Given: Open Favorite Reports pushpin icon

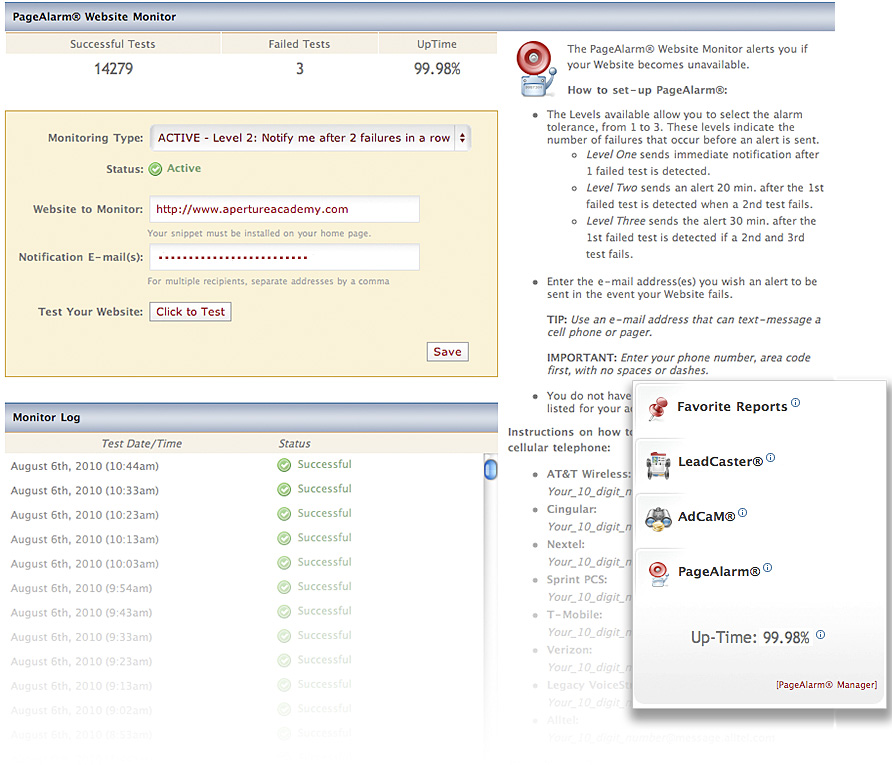Looking at the screenshot, I should pyautogui.click(x=658, y=408).
